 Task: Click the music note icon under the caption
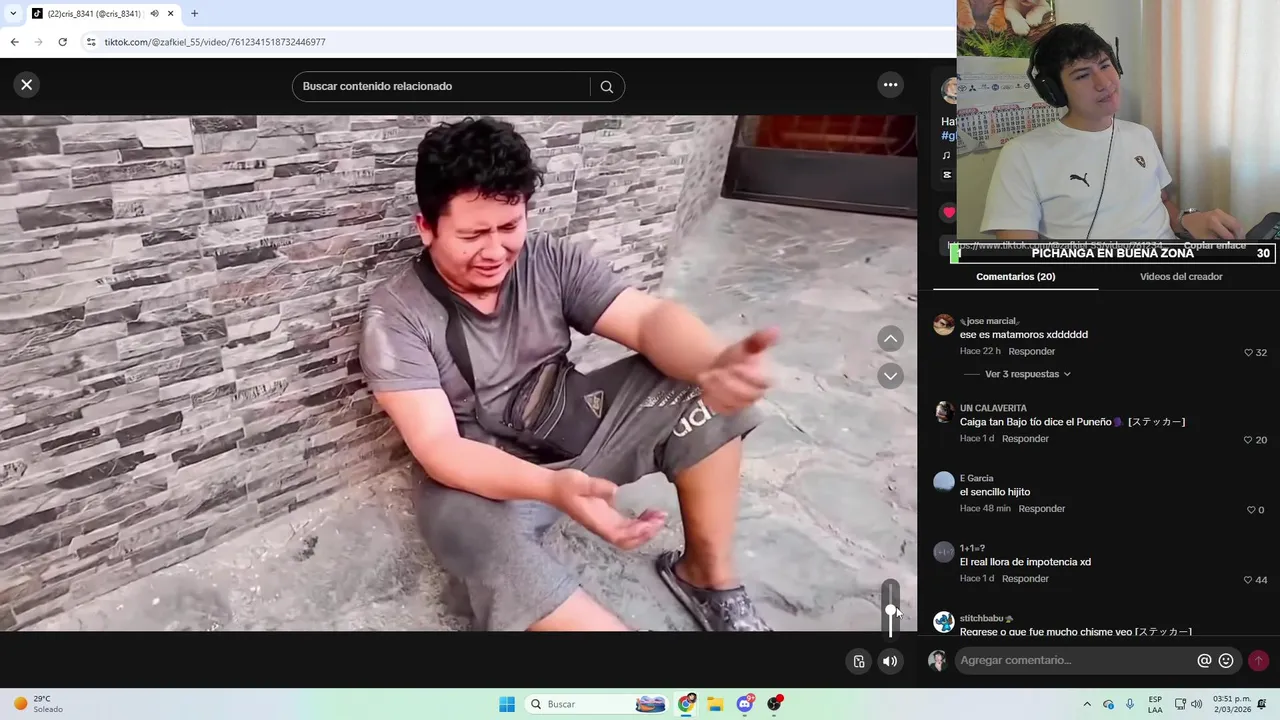[946, 156]
